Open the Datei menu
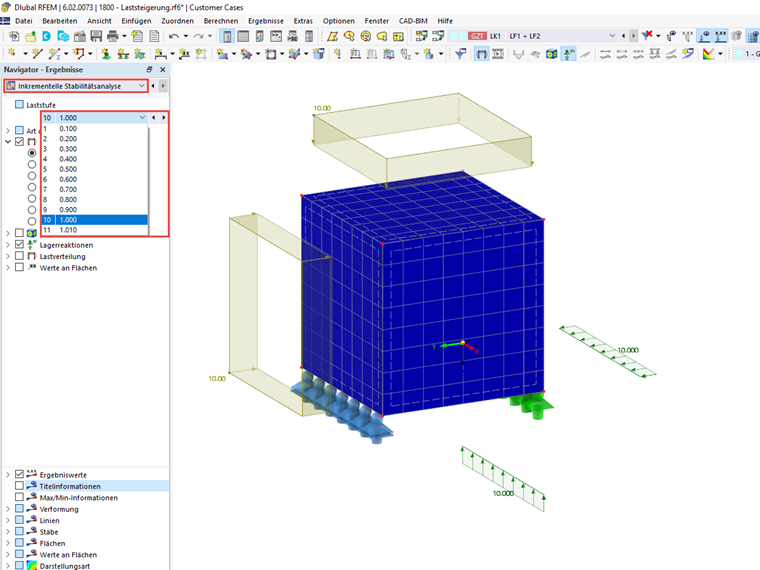 [24, 21]
